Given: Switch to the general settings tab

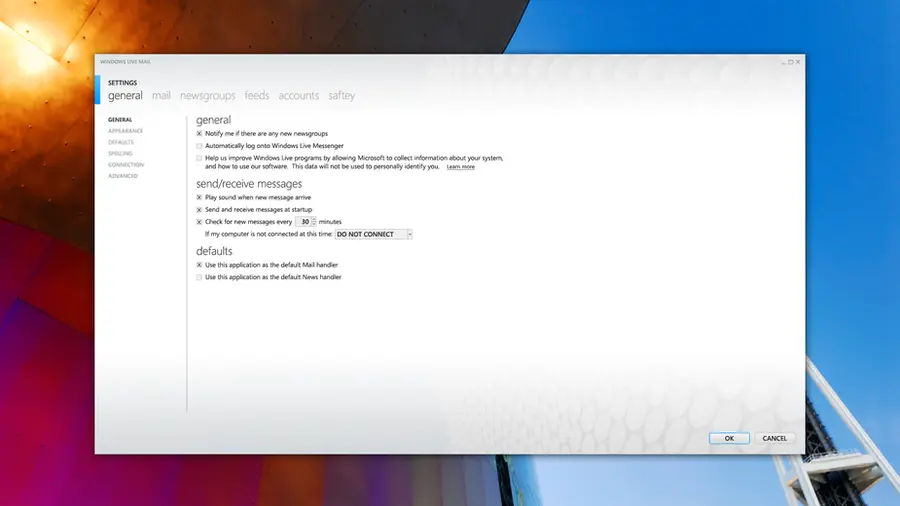Looking at the screenshot, I should [x=125, y=96].
